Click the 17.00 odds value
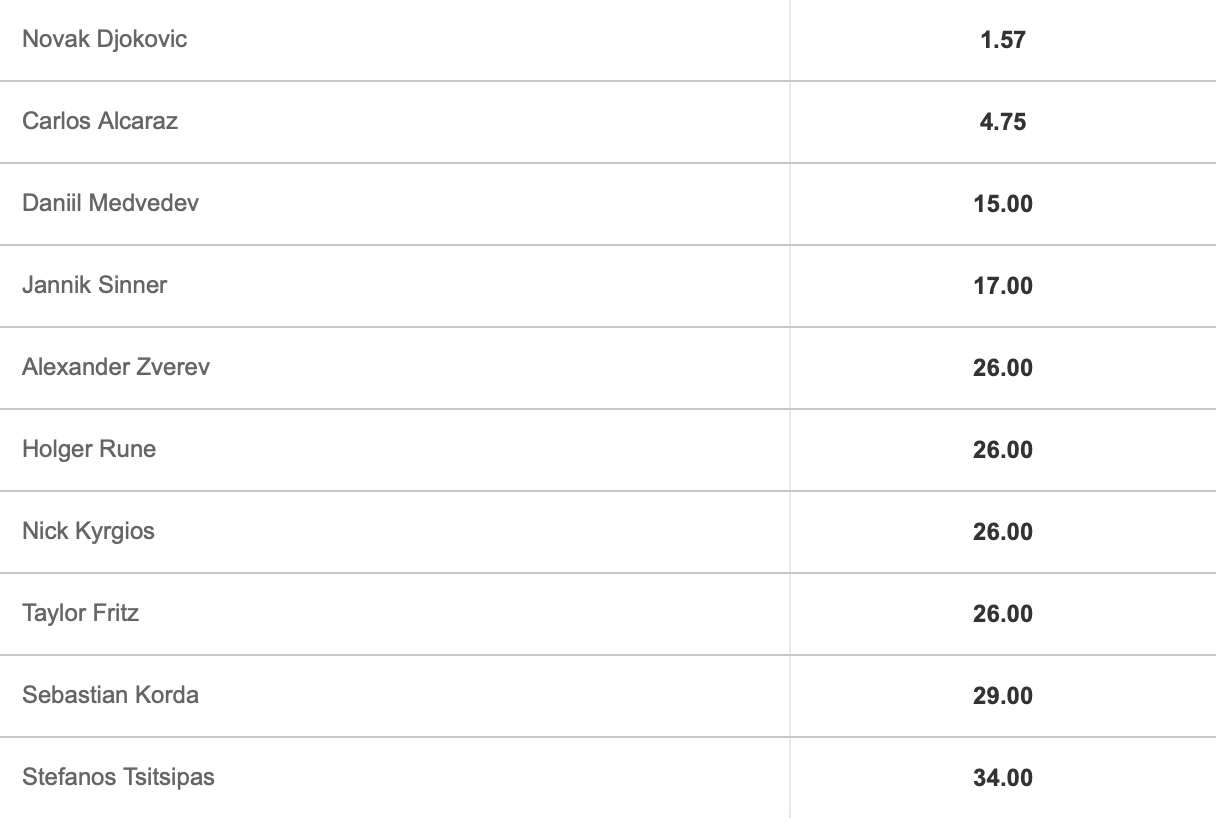Screen dimensions: 1216x818 coord(1002,287)
